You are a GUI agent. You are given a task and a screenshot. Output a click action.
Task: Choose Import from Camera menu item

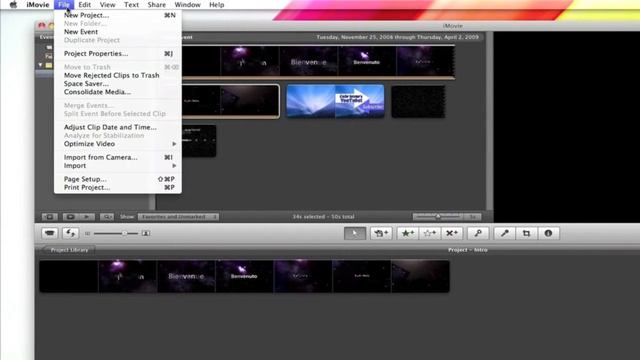click(x=118, y=157)
